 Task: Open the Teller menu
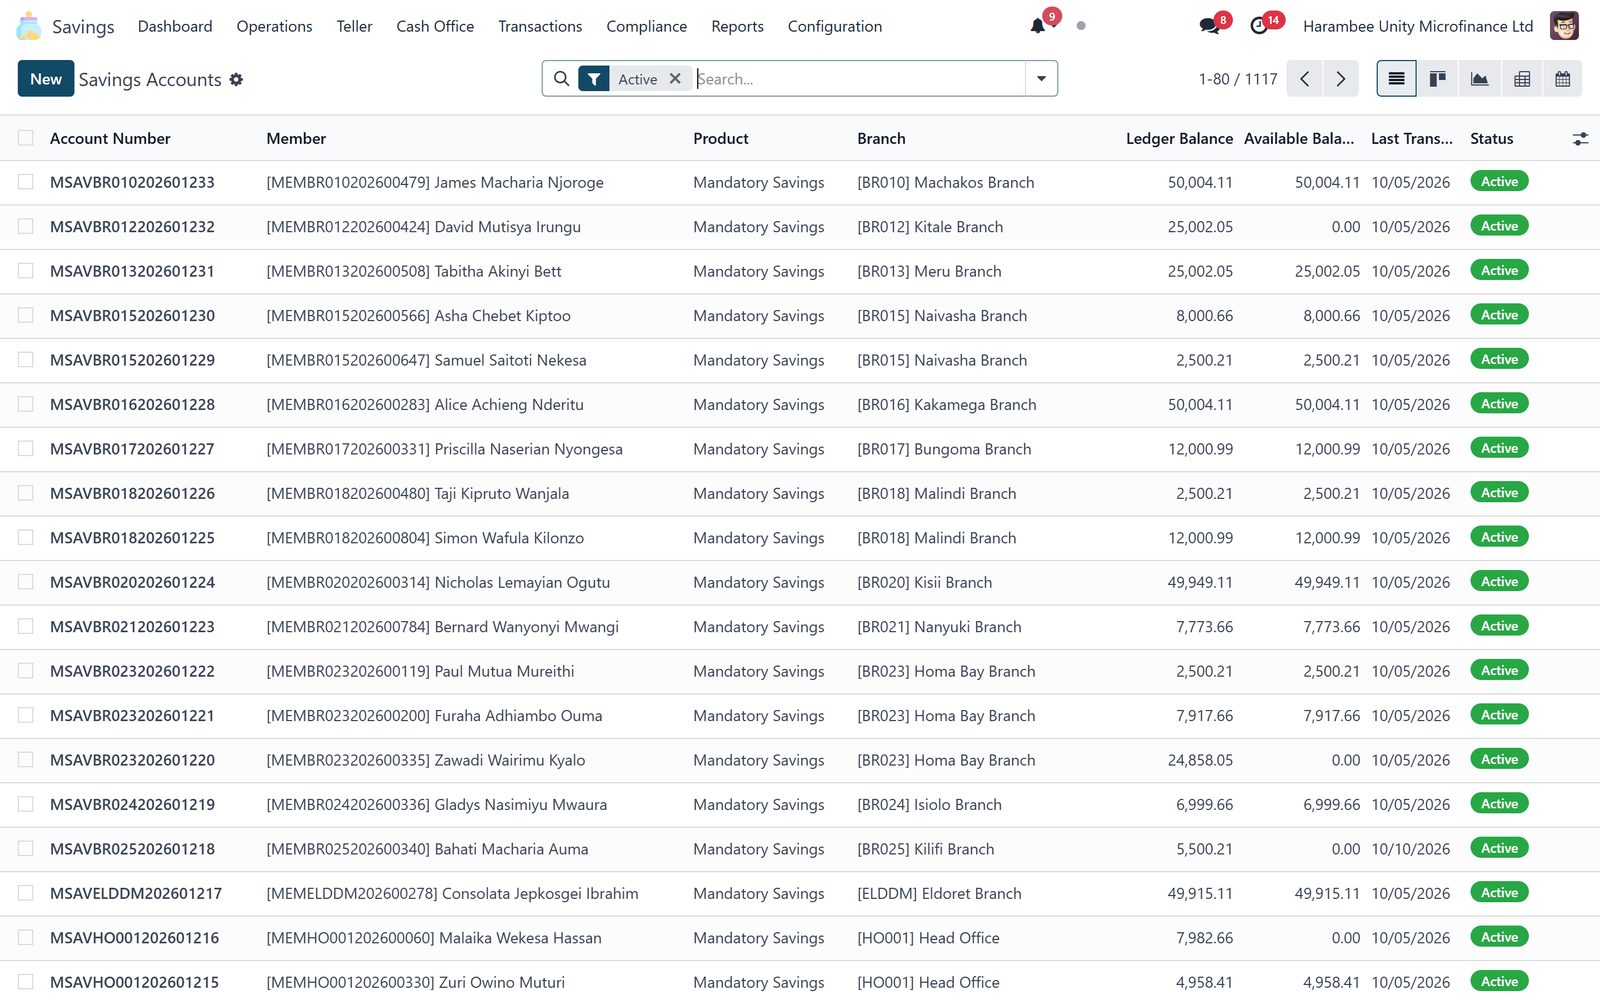tap(354, 26)
